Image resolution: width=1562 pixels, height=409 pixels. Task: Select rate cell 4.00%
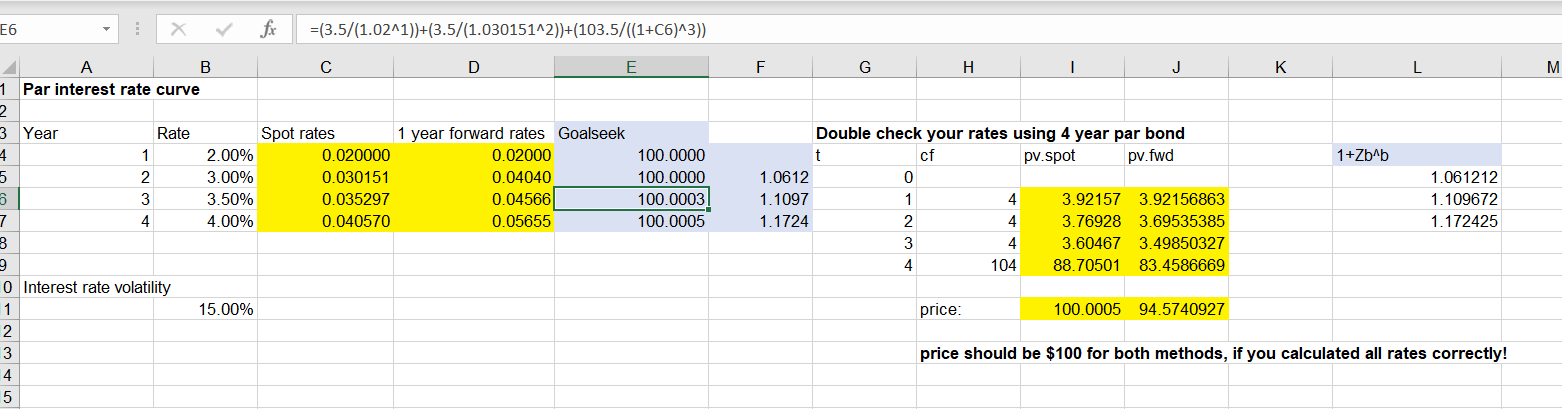(x=205, y=221)
